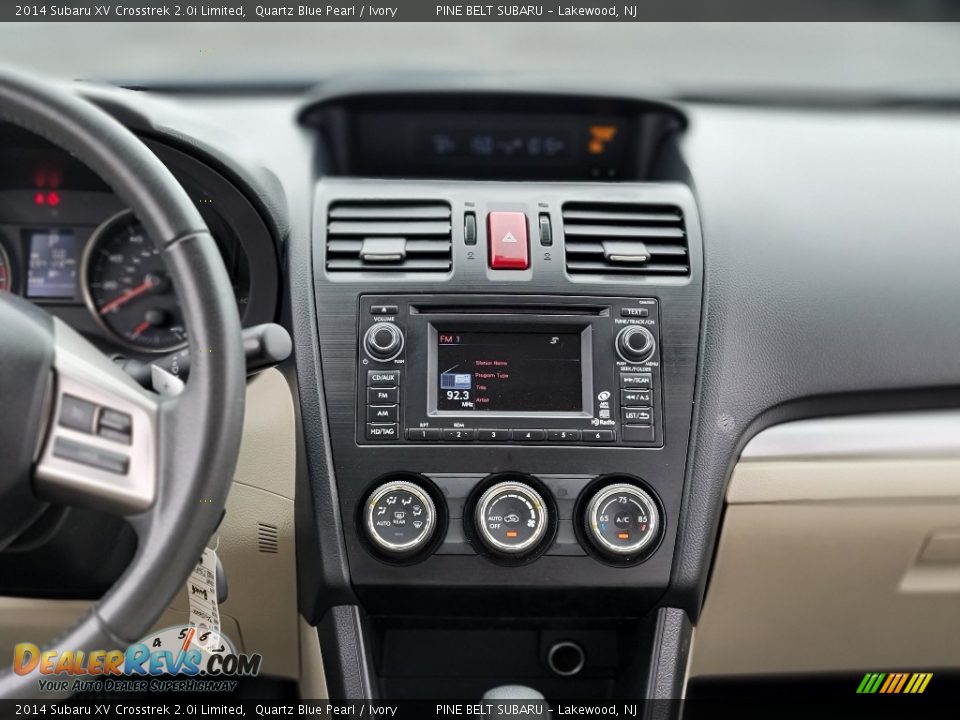Hit the CD eject button

(383, 310)
